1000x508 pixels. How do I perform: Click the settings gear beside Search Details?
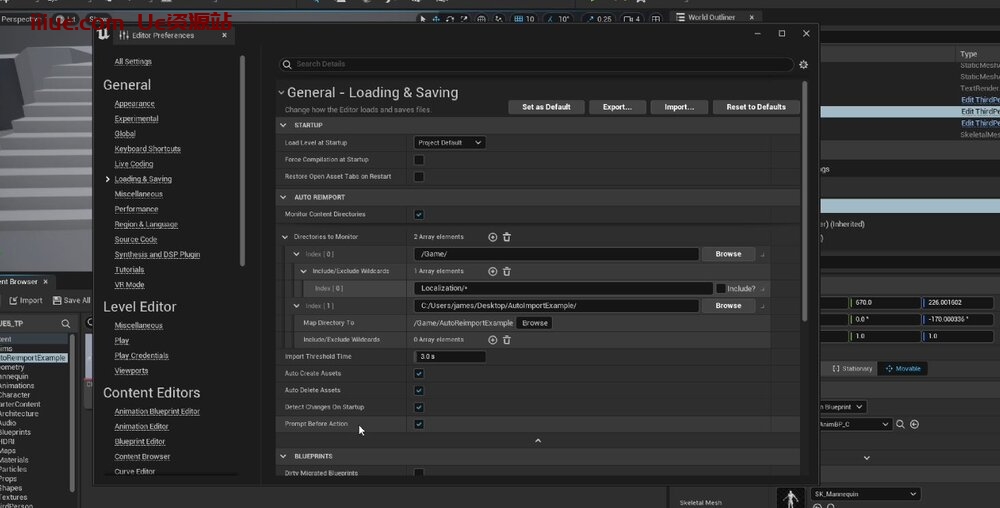[x=803, y=64]
